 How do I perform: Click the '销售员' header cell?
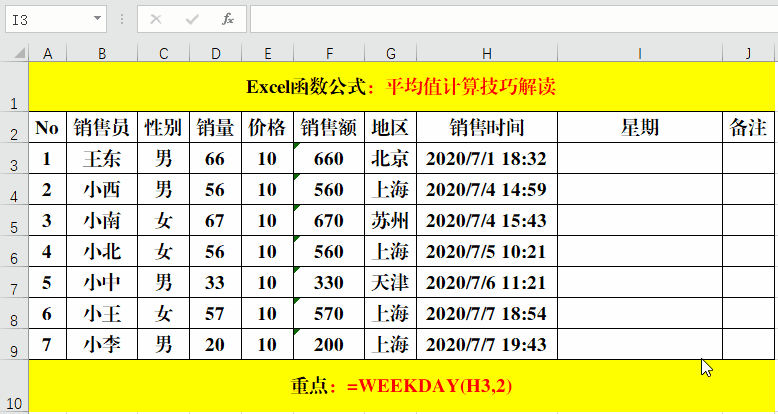tap(102, 127)
